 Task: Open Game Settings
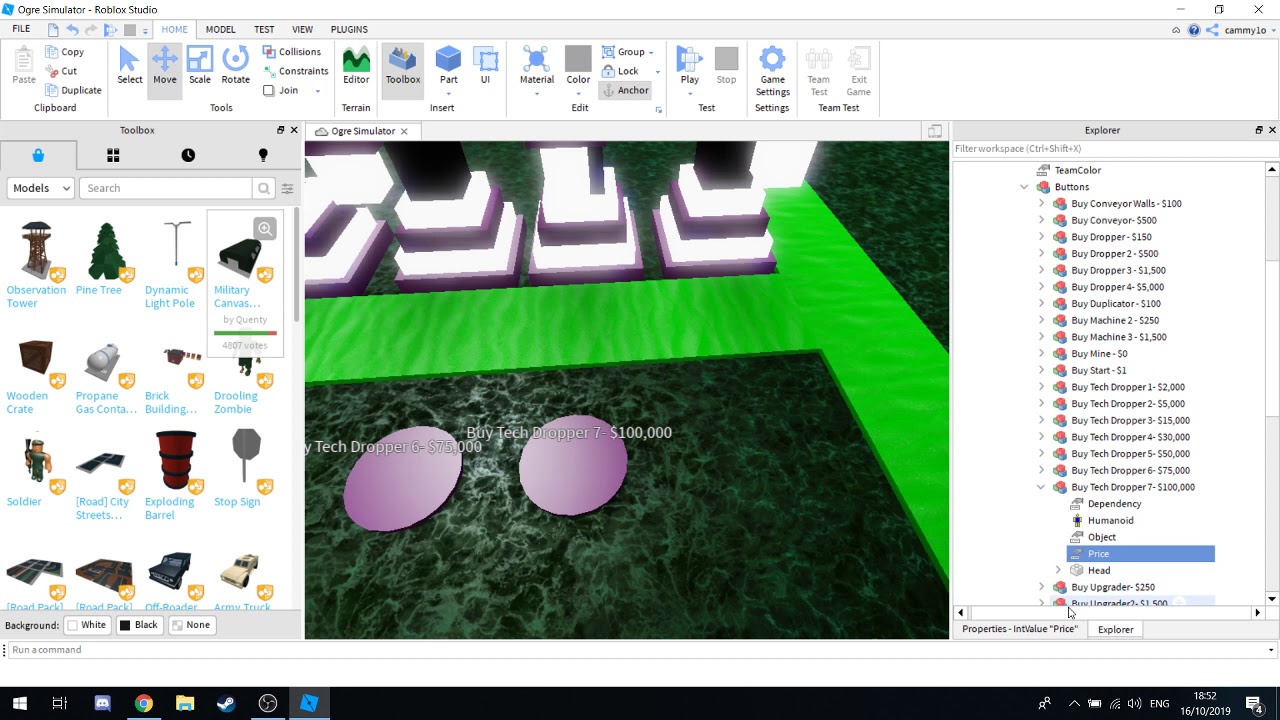click(772, 70)
